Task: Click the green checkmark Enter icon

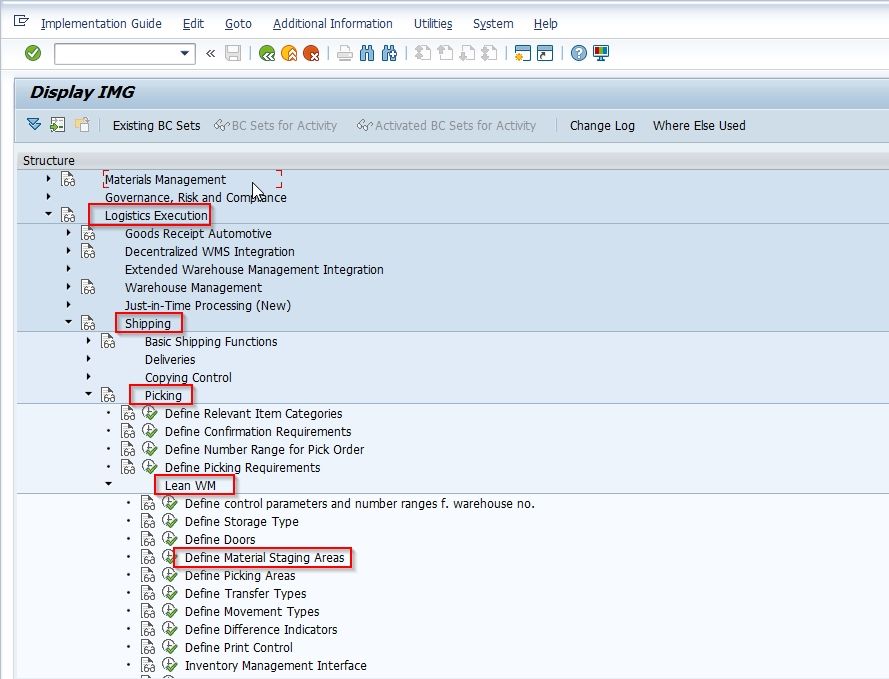Action: coord(33,53)
